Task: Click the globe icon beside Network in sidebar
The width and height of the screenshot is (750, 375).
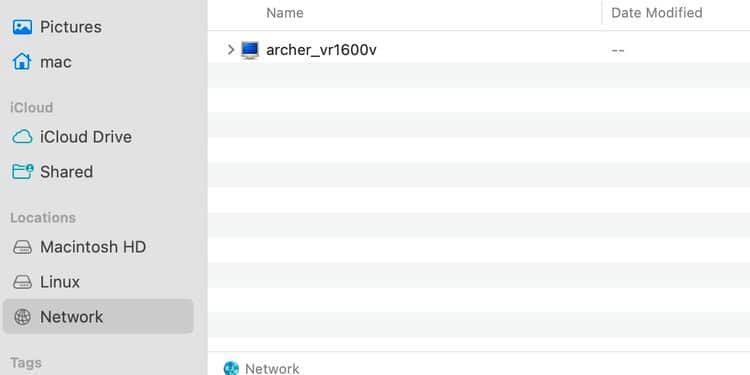Action: click(x=22, y=317)
